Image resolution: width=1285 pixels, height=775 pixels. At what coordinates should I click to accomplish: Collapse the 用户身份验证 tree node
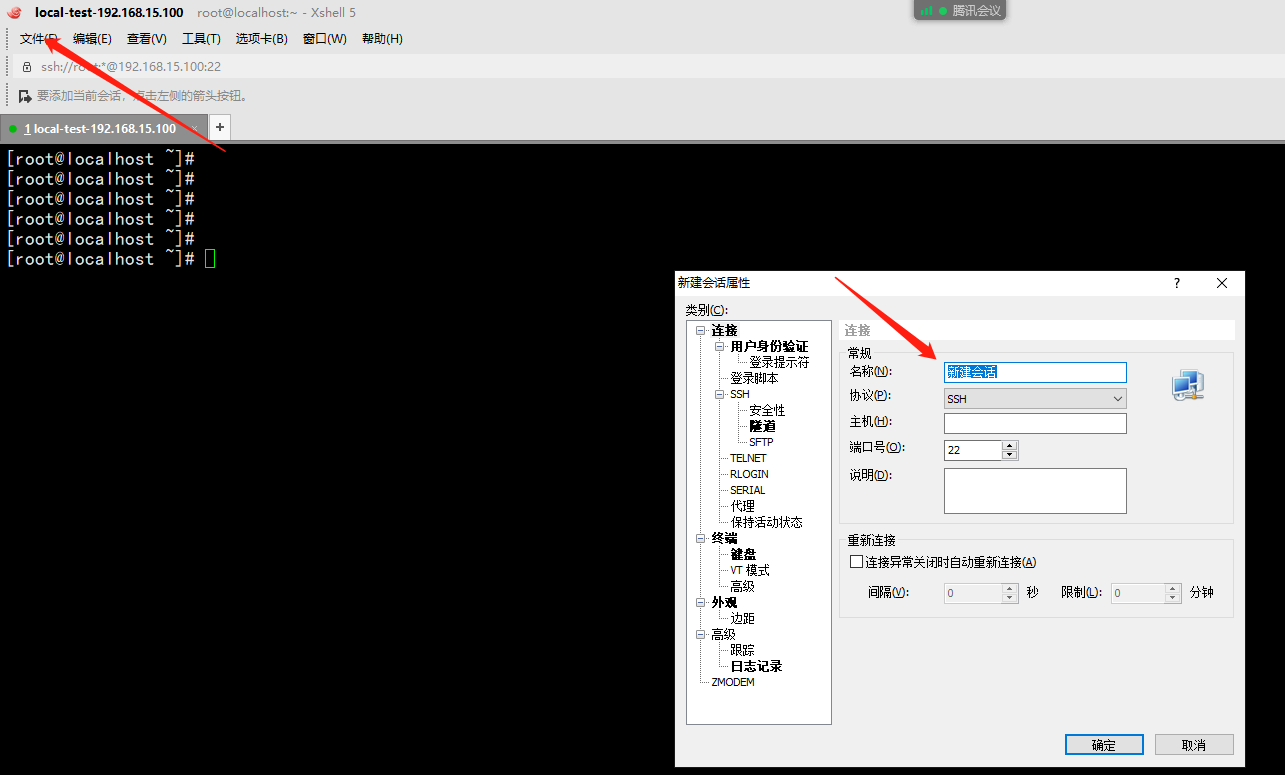point(720,346)
